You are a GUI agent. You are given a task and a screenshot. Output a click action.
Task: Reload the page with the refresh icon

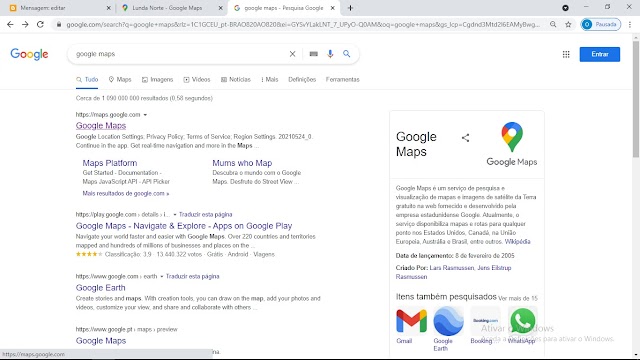pos(40,24)
